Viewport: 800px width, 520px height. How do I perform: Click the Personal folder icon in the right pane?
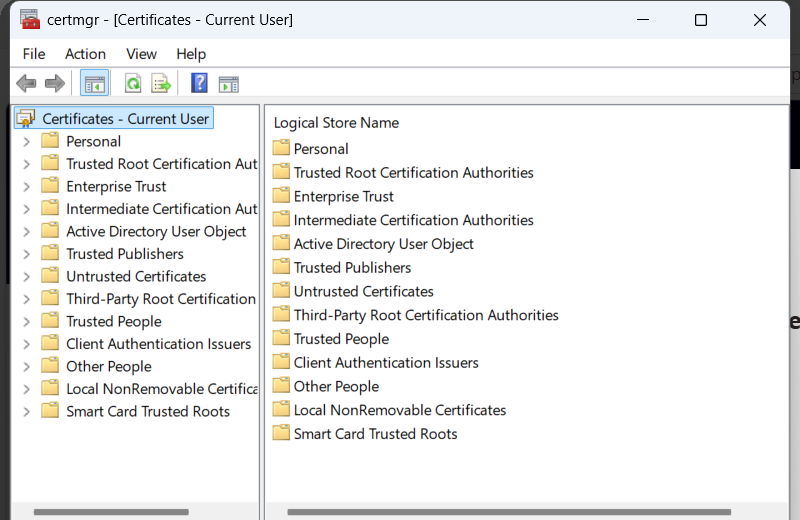pyautogui.click(x=281, y=148)
